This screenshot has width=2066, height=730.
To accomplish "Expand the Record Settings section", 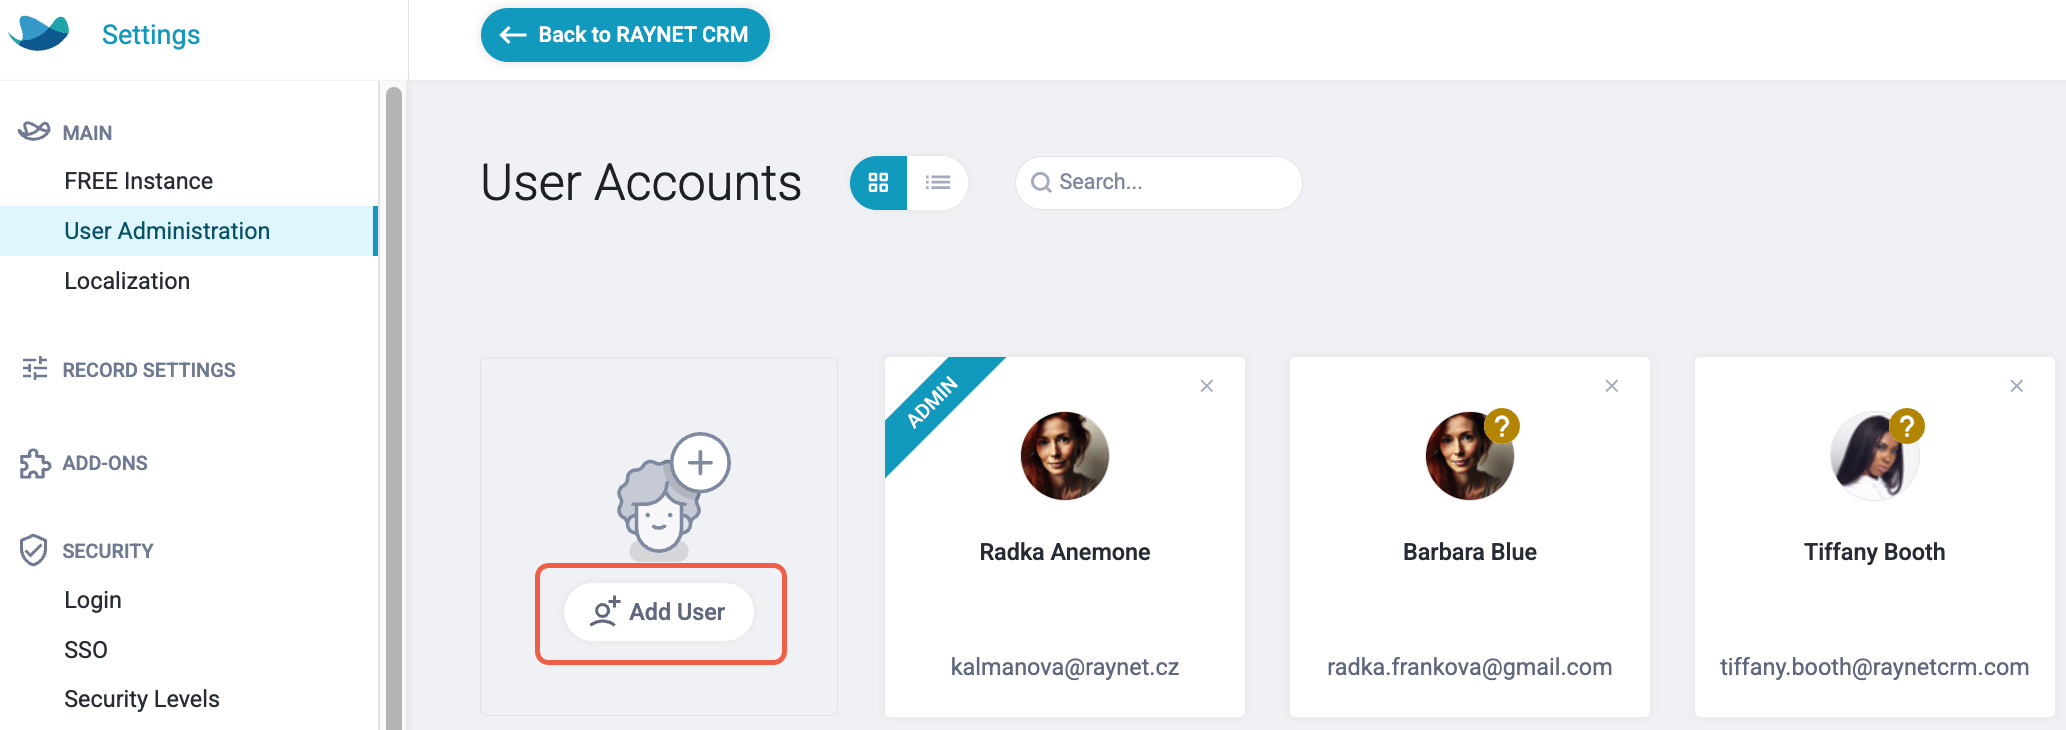I will [x=149, y=370].
